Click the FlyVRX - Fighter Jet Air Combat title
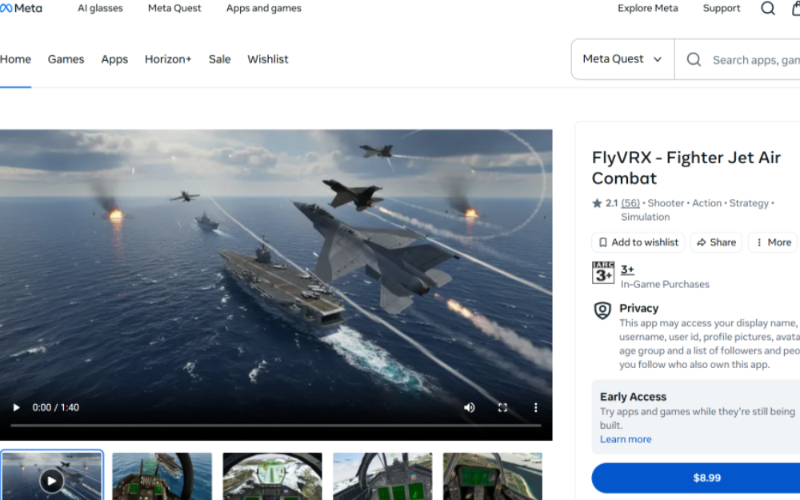This screenshot has height=500, width=800. tap(686, 168)
